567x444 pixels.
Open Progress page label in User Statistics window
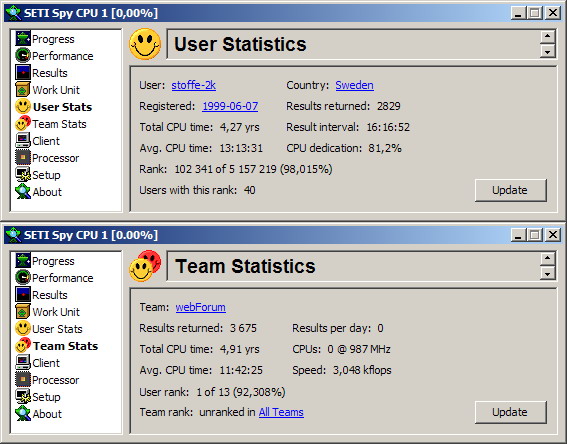tap(53, 39)
